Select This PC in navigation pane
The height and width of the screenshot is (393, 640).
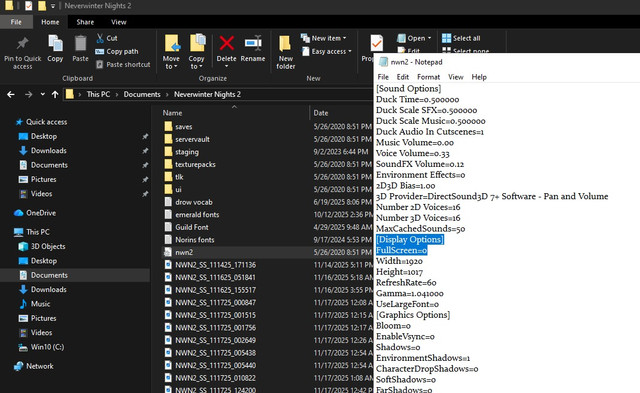(x=32, y=232)
